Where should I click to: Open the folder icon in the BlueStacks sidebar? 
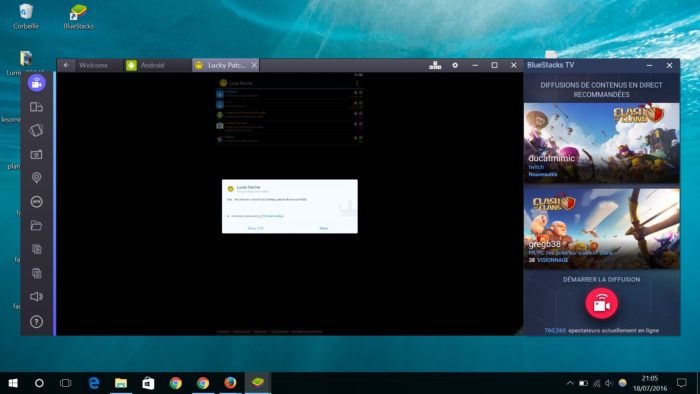(x=36, y=225)
